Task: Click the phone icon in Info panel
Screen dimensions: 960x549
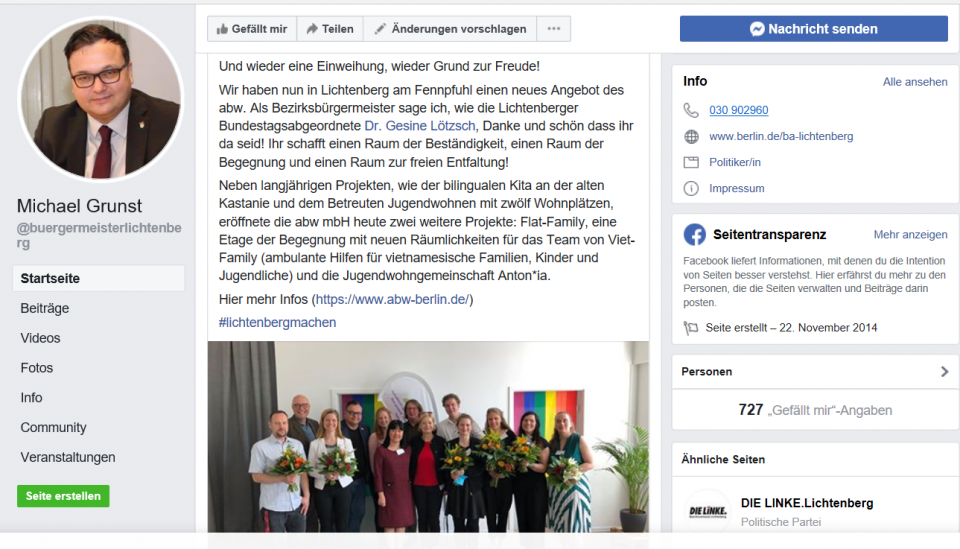Action: (691, 110)
